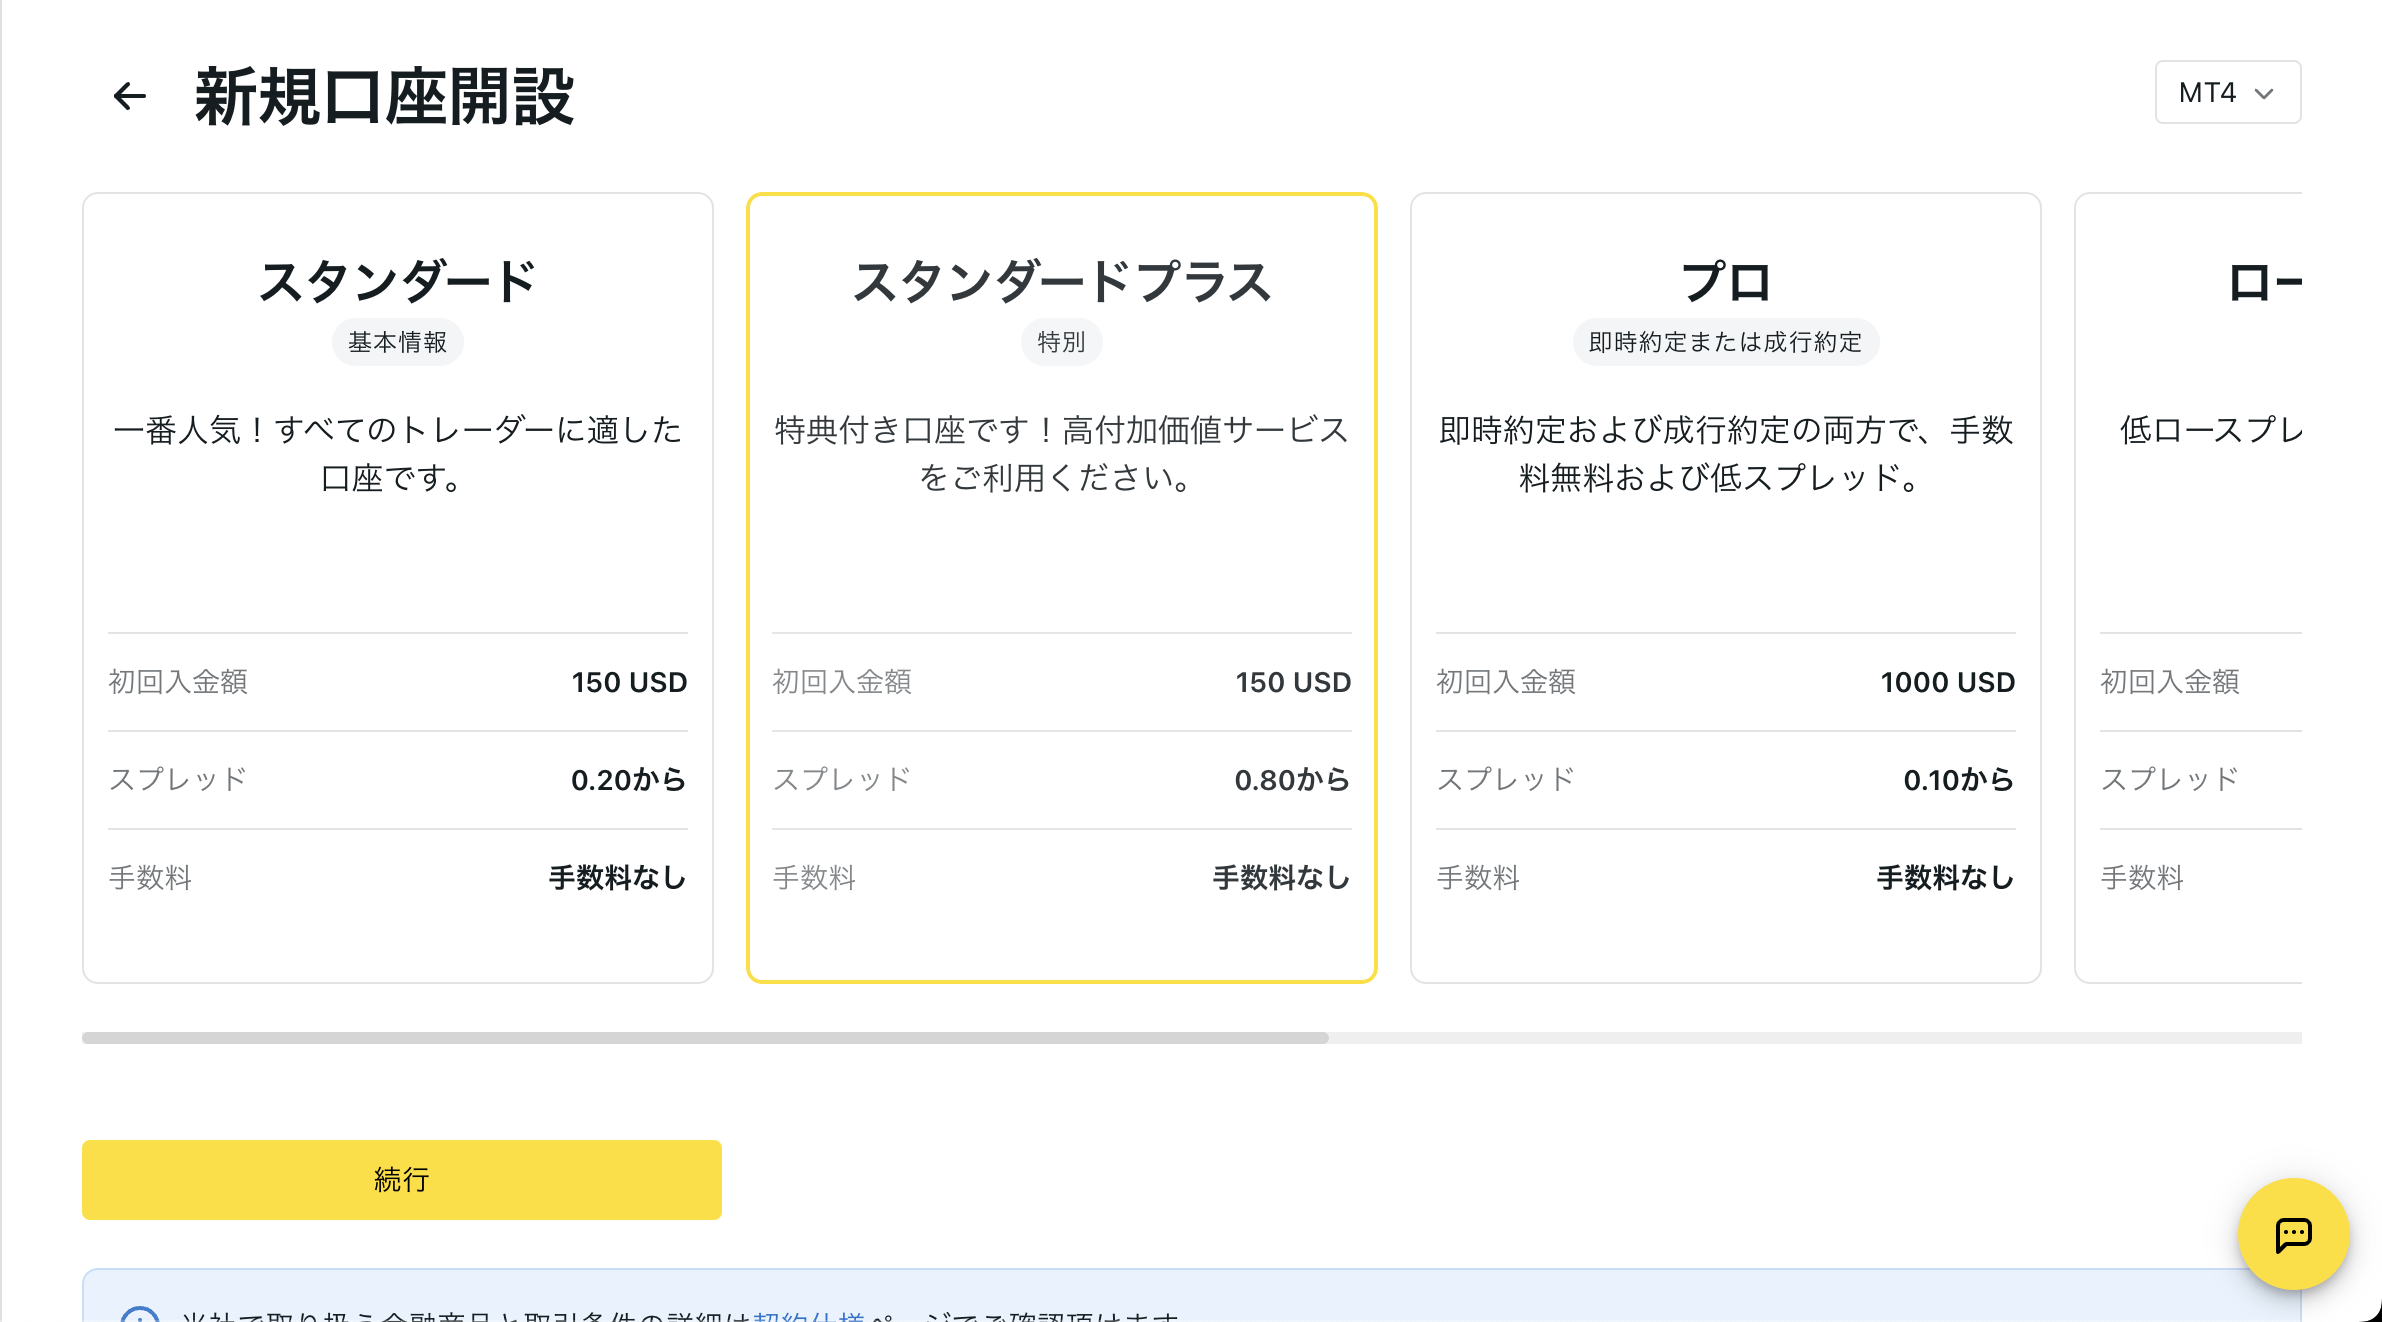Click the horizontal scrollbar thumb below cards
Viewport: 2382px width, 1322px height.
(x=705, y=1038)
